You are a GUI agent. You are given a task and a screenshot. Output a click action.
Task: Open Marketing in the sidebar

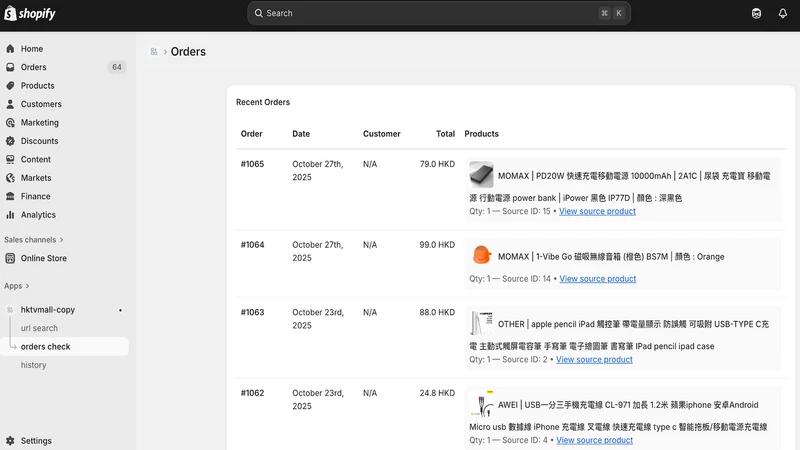(40, 122)
